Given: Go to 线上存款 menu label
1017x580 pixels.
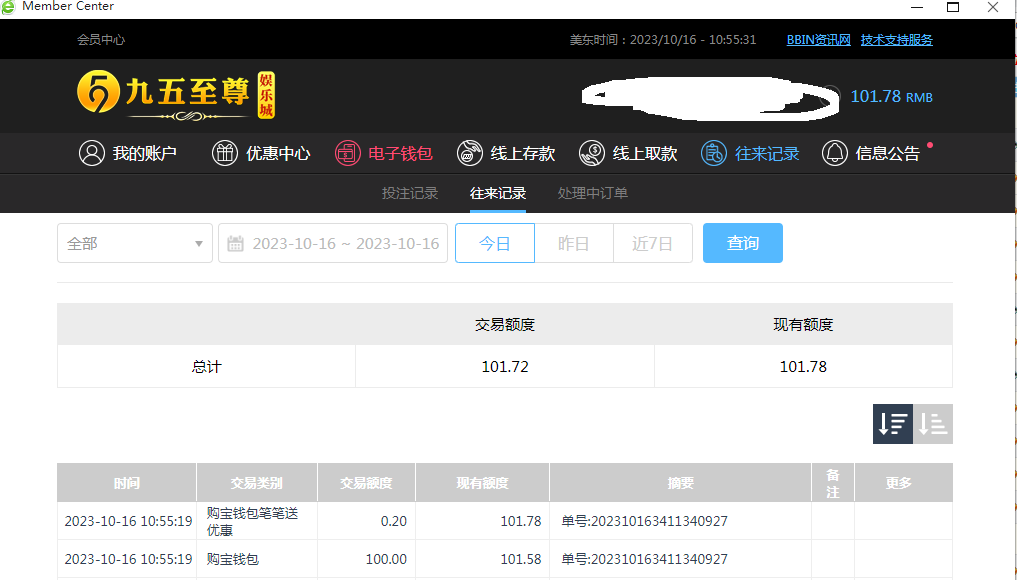Looking at the screenshot, I should click(x=523, y=154).
